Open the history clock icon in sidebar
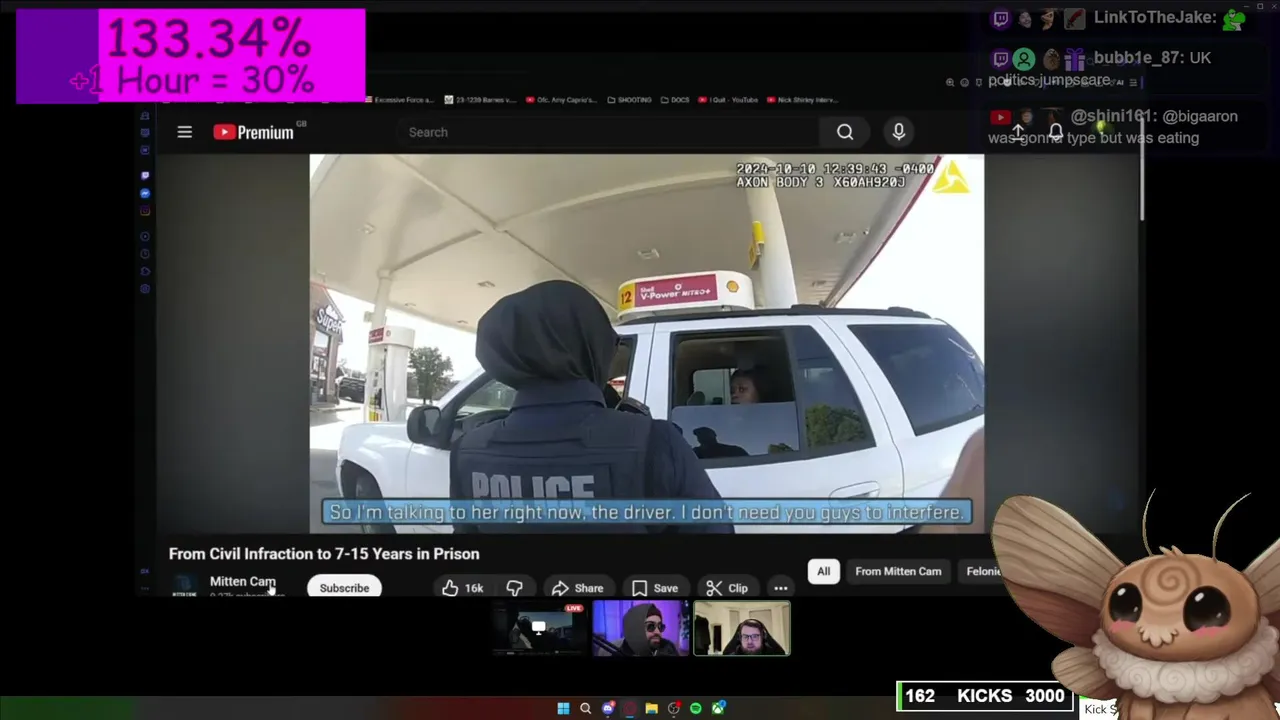Screen dimensions: 1280x720 [x=145, y=254]
